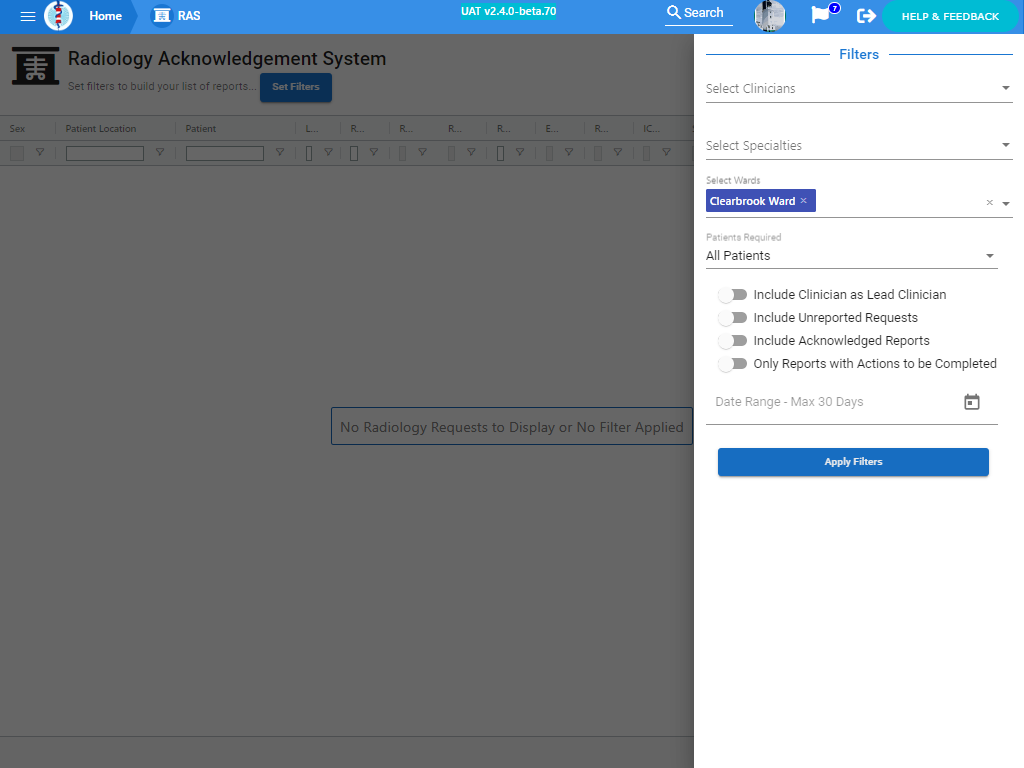1024x768 pixels.
Task: Open the Select Wards dropdown arrow
Action: click(1006, 203)
